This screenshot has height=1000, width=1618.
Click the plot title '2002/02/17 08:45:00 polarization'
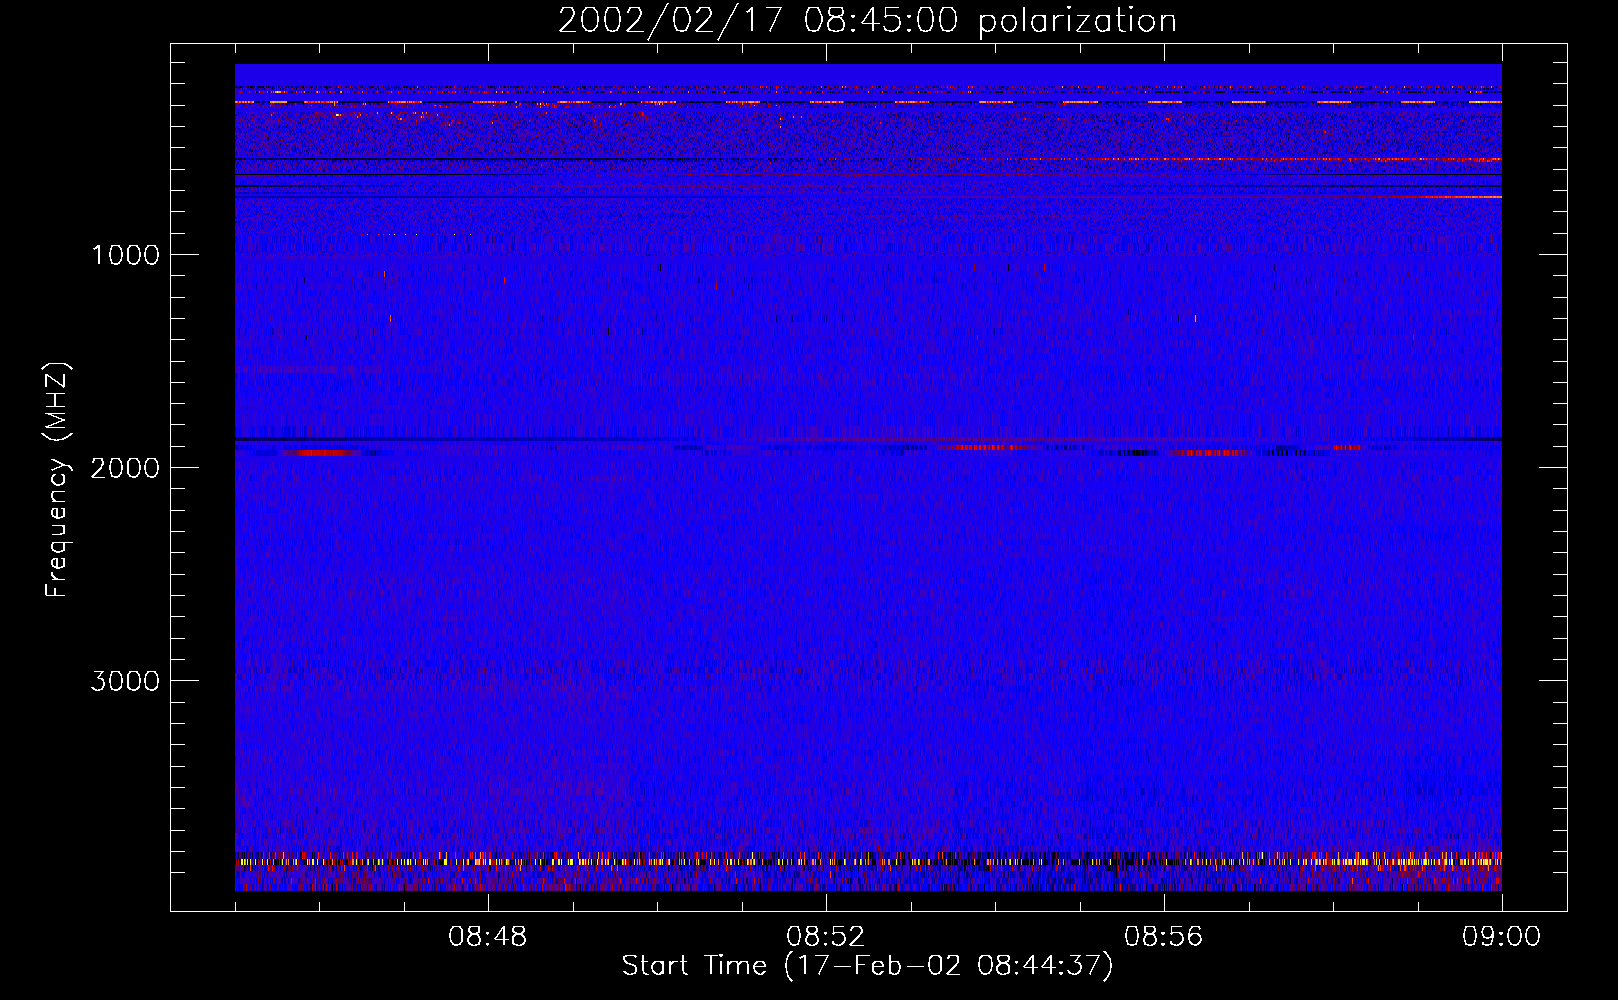click(867, 21)
